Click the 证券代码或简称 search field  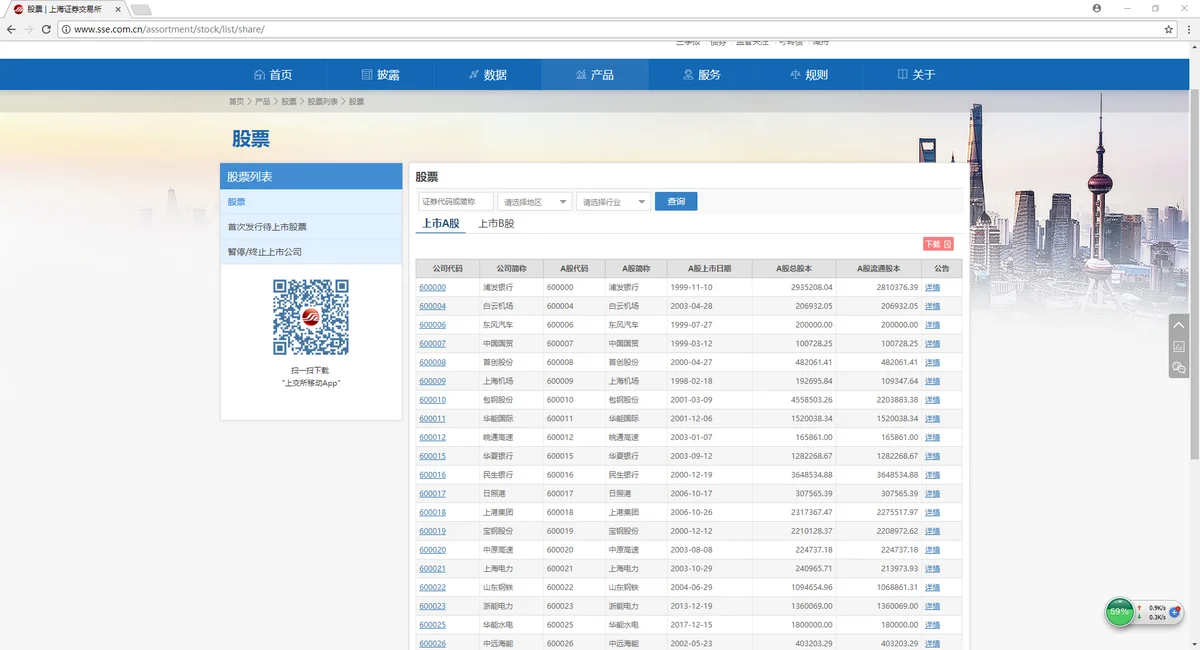455,202
